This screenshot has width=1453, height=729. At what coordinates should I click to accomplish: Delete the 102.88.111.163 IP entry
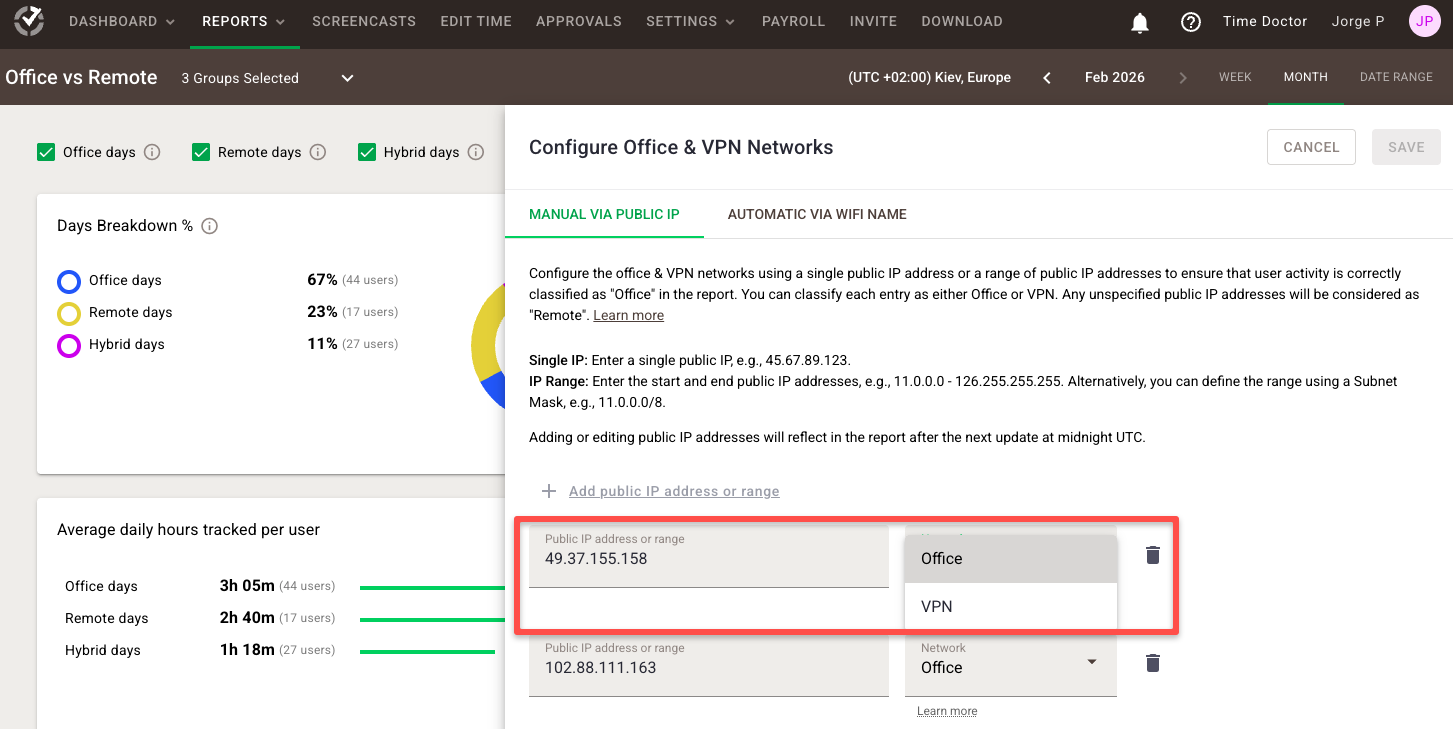[1153, 663]
